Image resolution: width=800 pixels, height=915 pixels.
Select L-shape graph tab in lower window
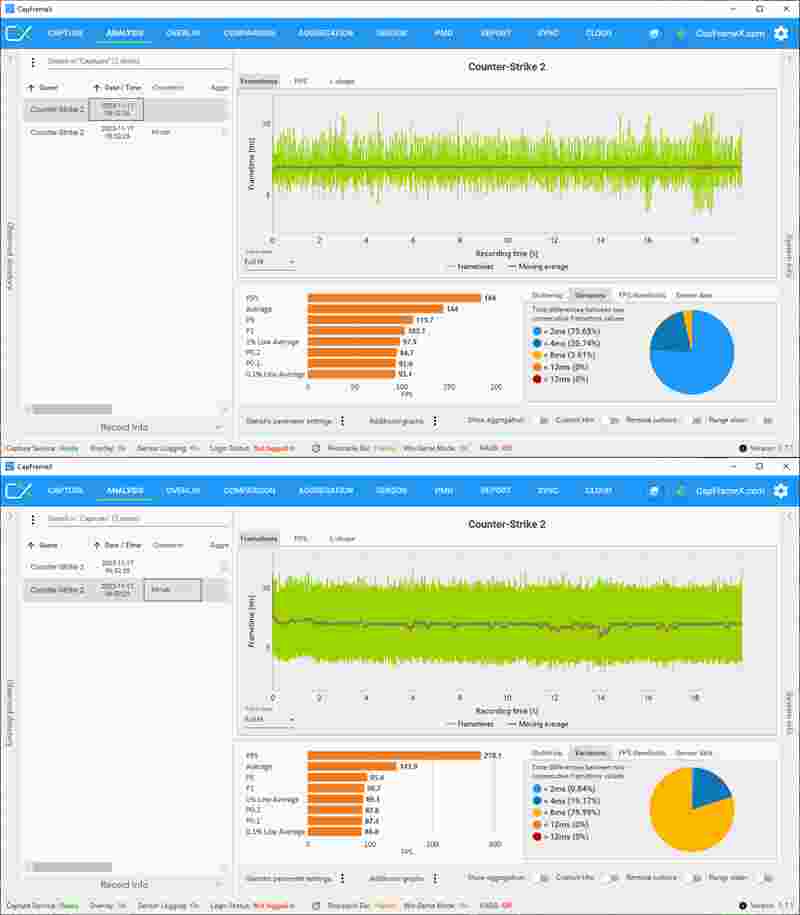(x=343, y=539)
